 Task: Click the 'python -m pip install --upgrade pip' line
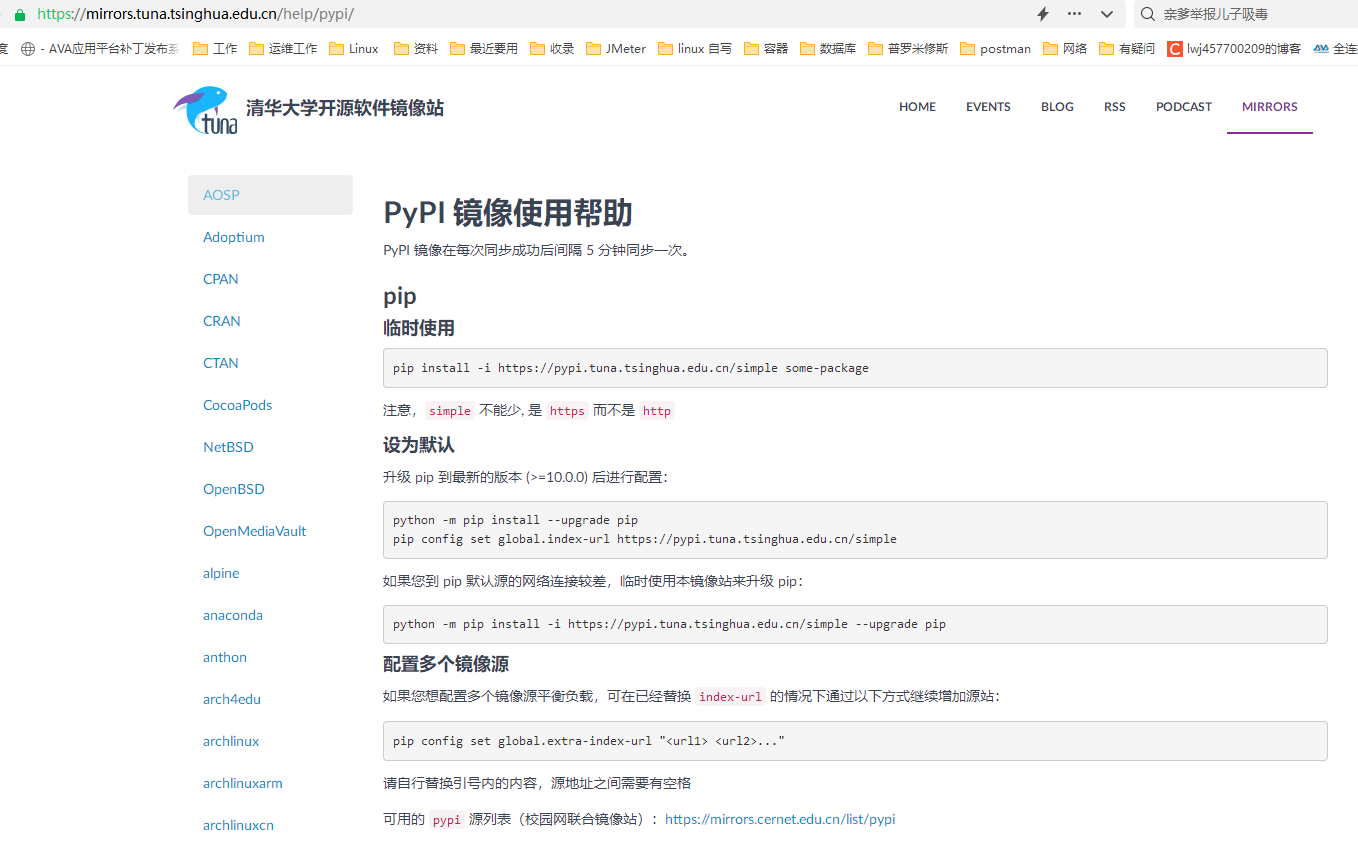point(516,520)
